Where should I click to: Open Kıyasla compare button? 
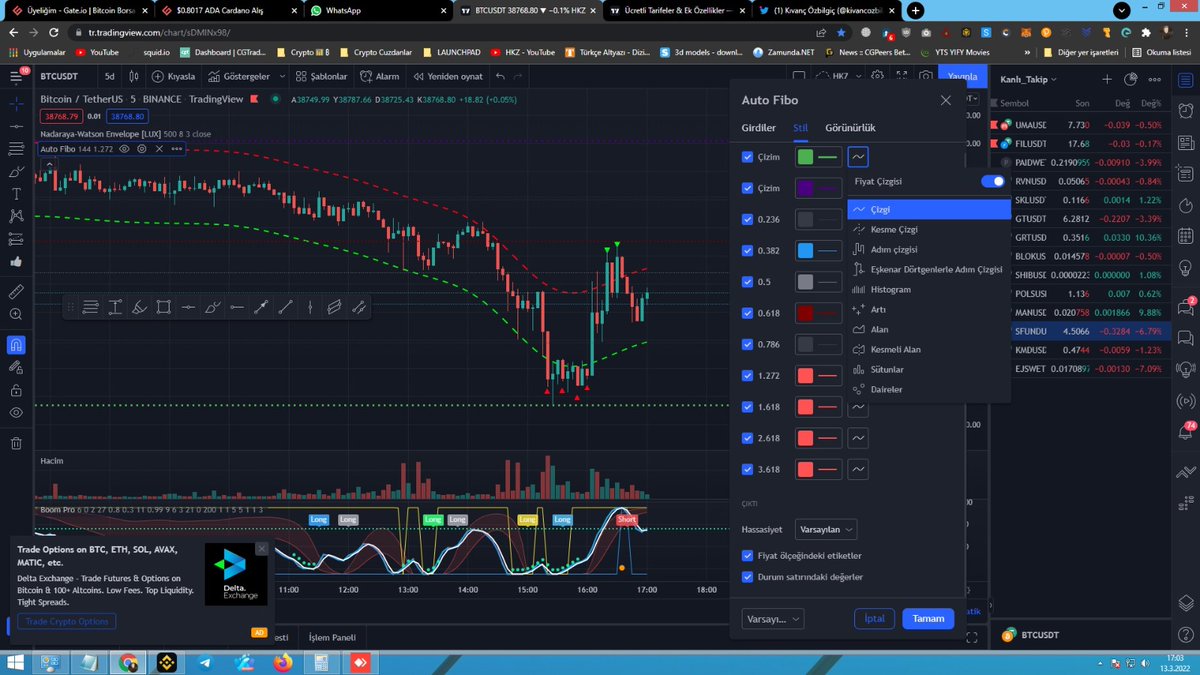click(173, 76)
